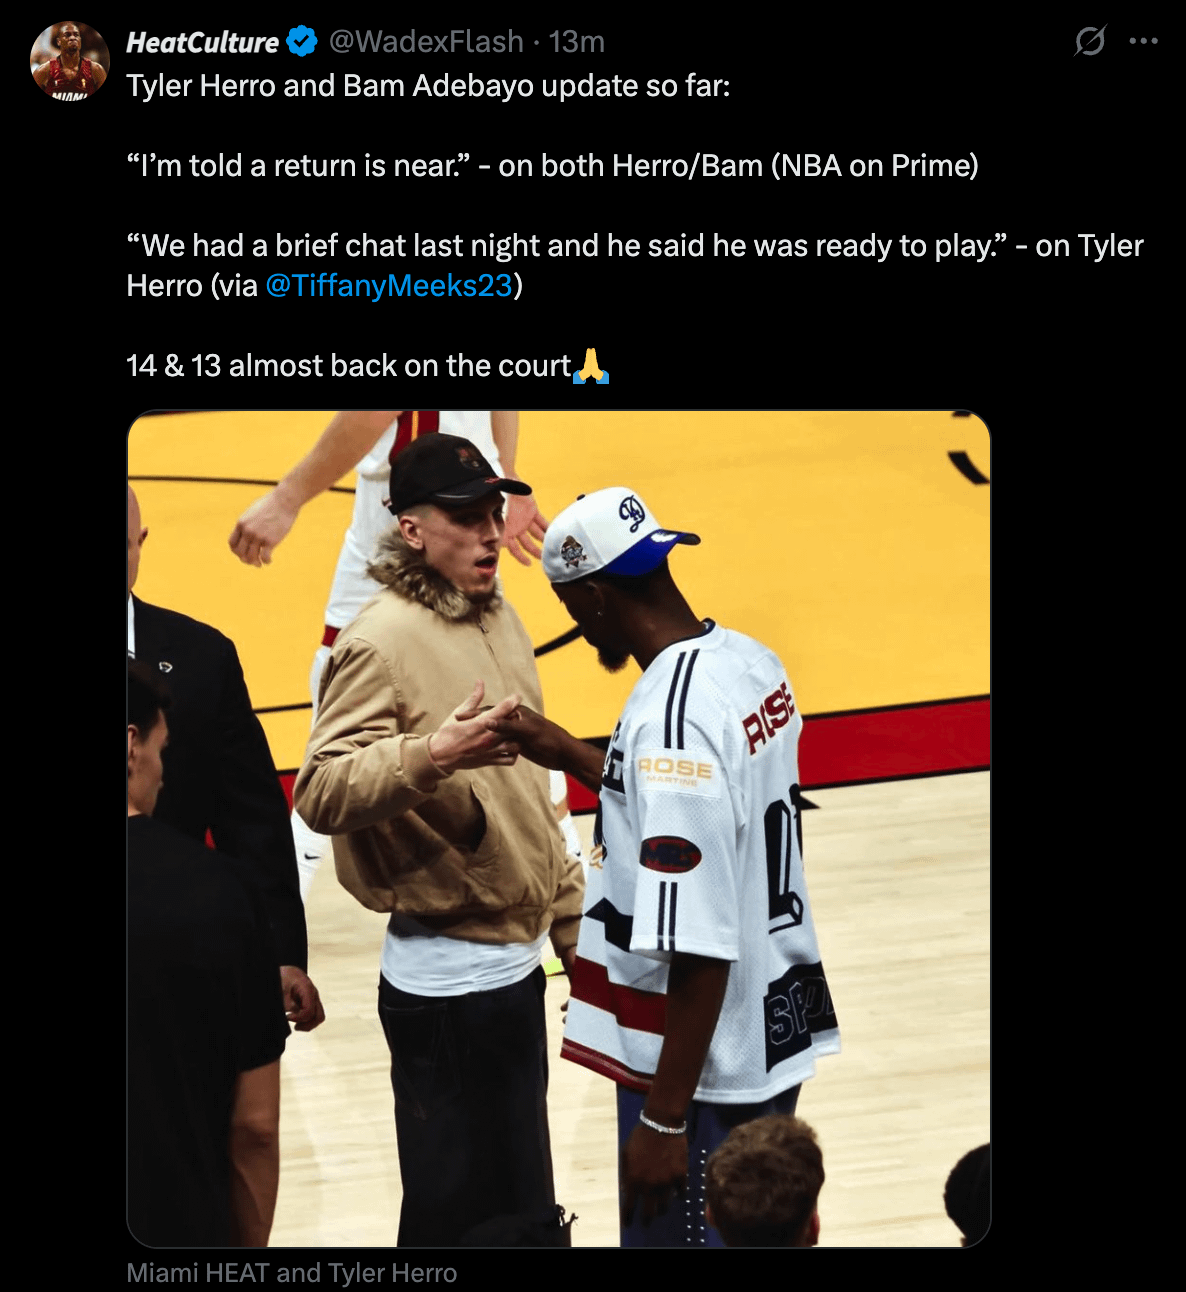Viewport: 1186px width, 1292px height.
Task: Click the ROSE logo on white jersey
Action: (677, 769)
